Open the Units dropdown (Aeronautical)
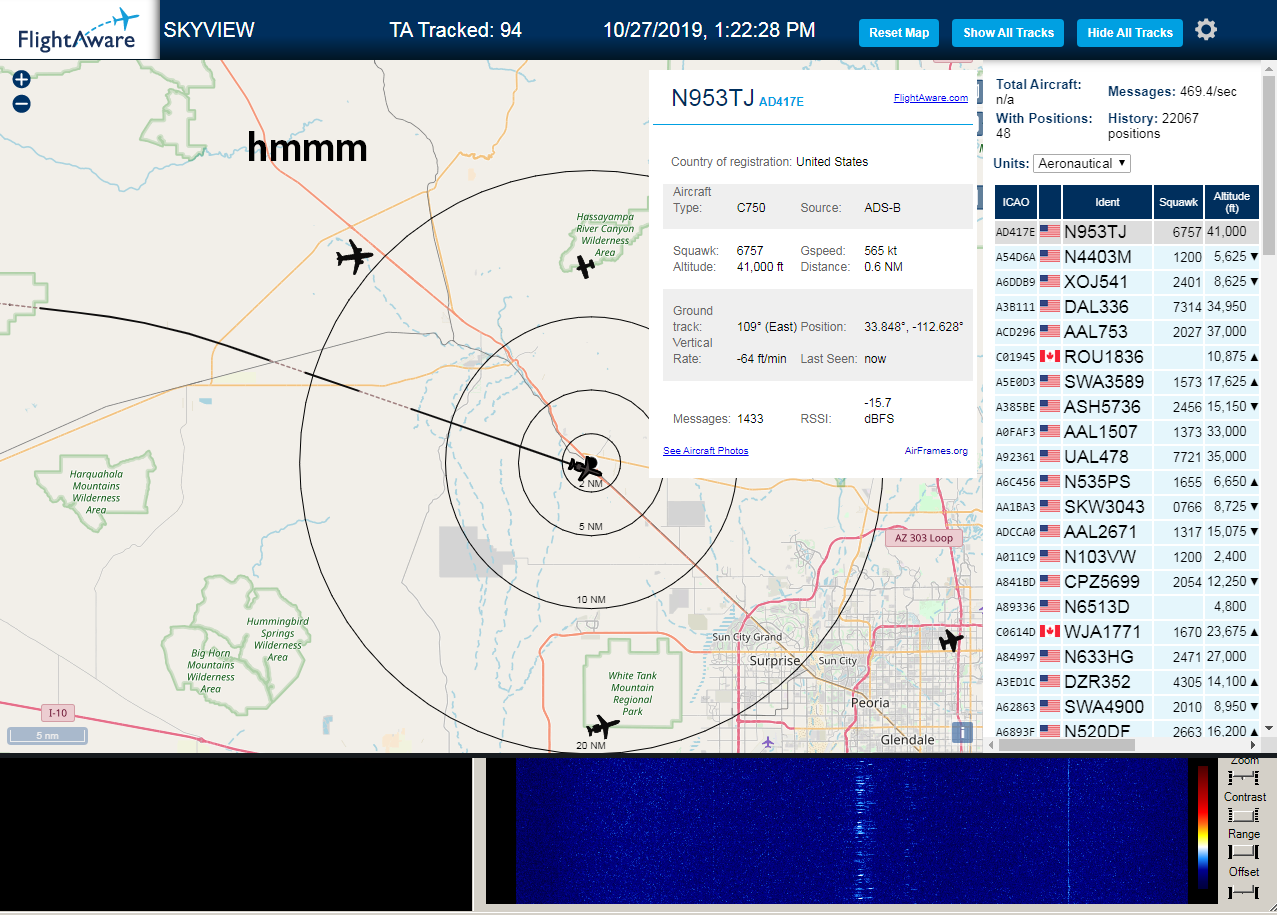Image resolution: width=1277 pixels, height=915 pixels. pyautogui.click(x=1082, y=163)
